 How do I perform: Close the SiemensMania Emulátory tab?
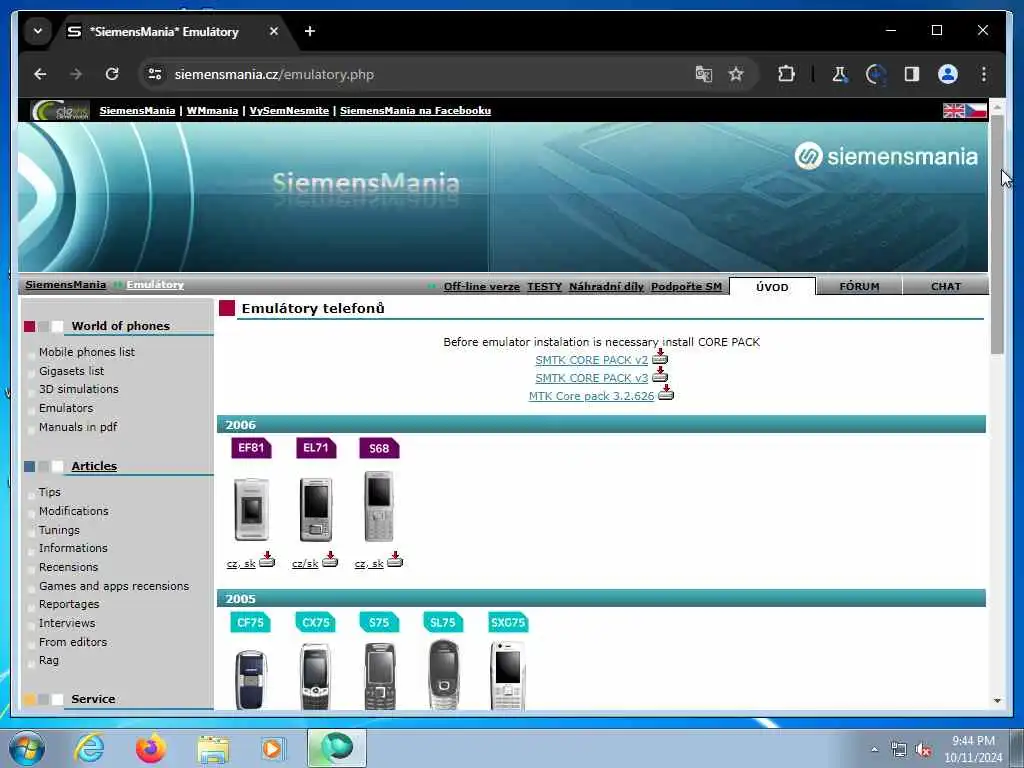coord(274,31)
